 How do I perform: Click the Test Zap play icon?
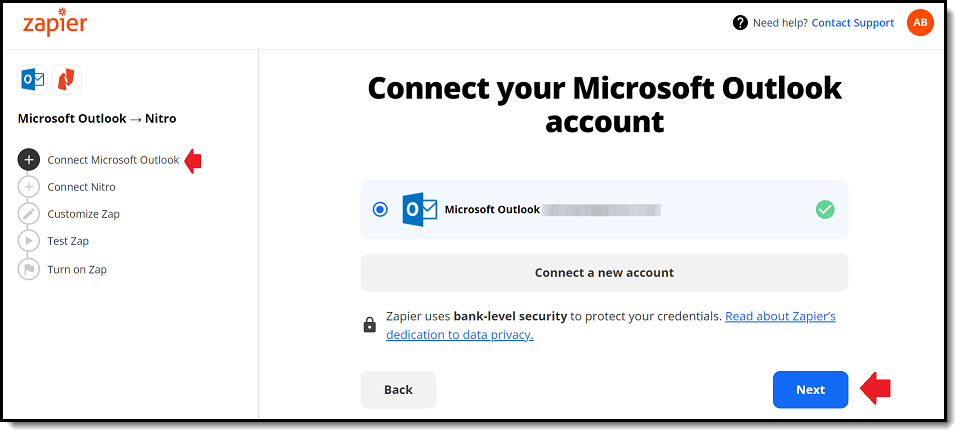point(29,241)
